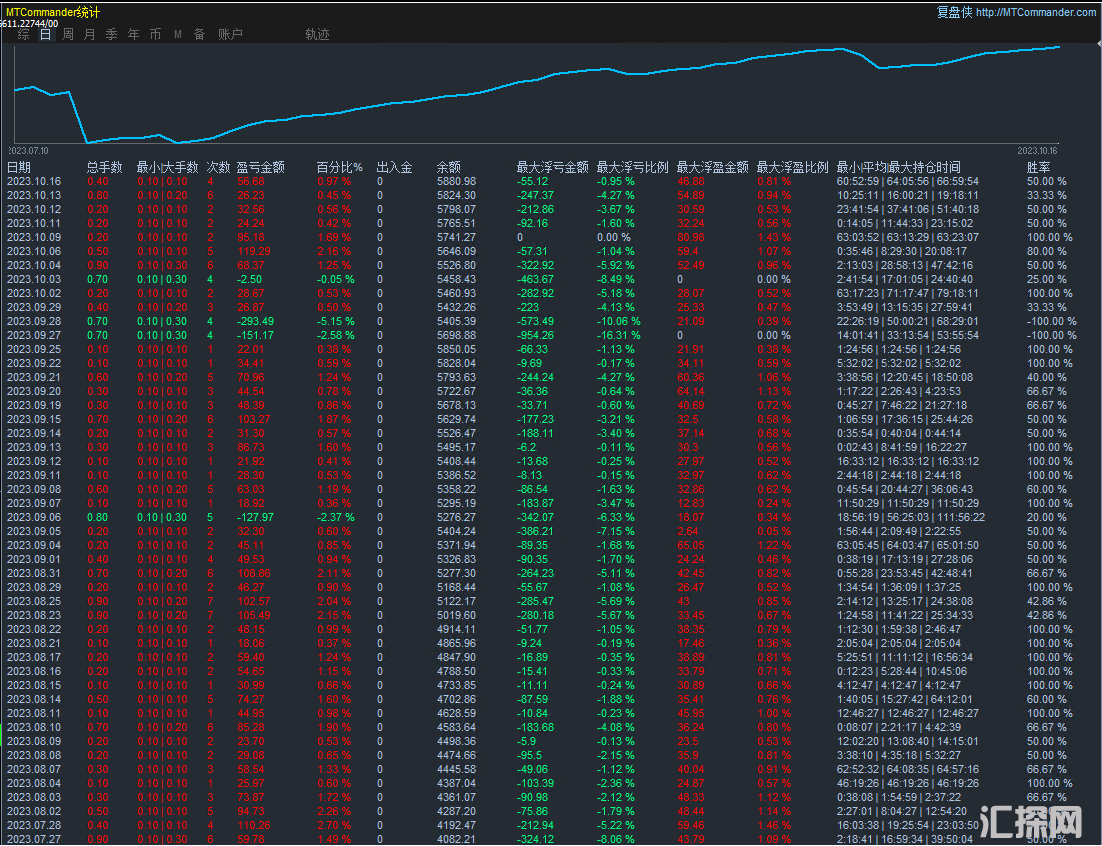Click the -151.17 loss amount cell

(x=256, y=335)
